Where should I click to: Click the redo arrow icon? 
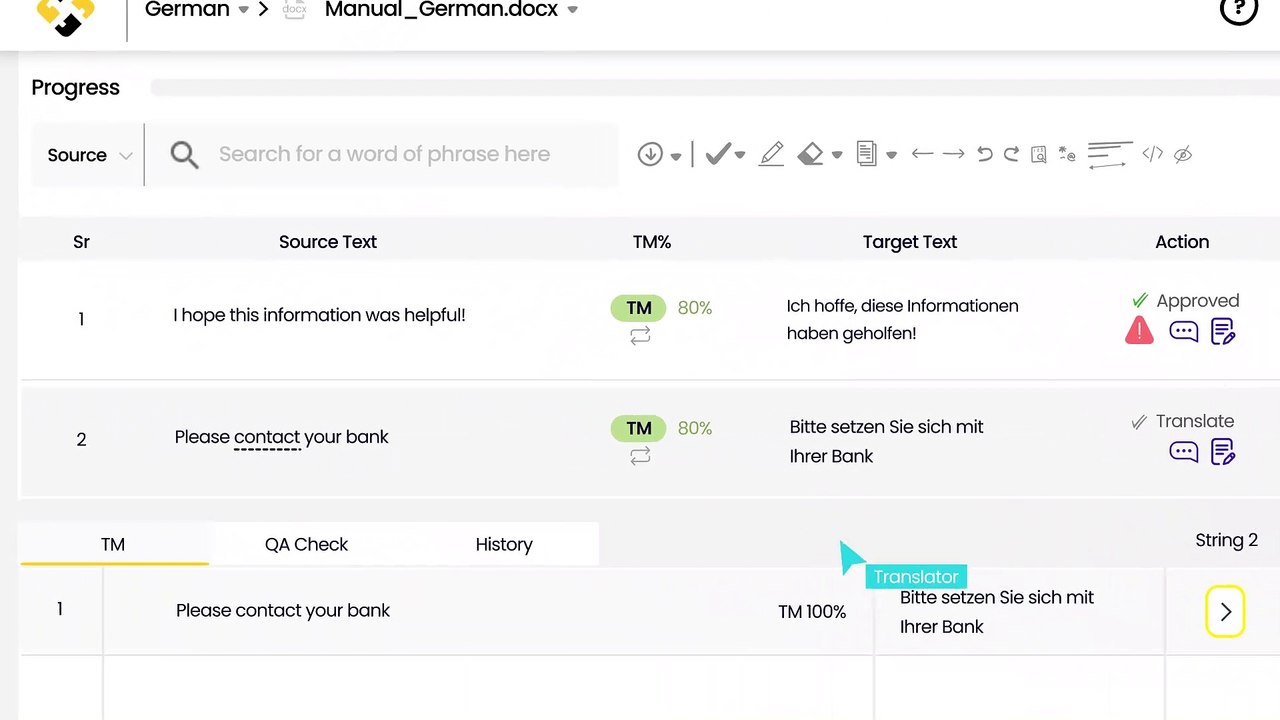(x=1011, y=154)
